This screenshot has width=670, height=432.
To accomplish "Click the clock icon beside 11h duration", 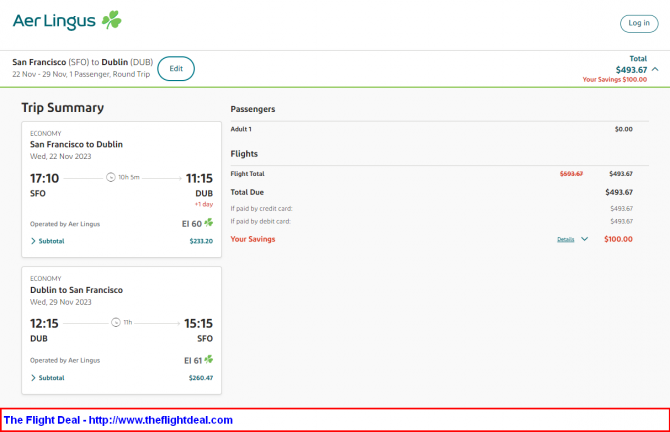I will point(116,322).
